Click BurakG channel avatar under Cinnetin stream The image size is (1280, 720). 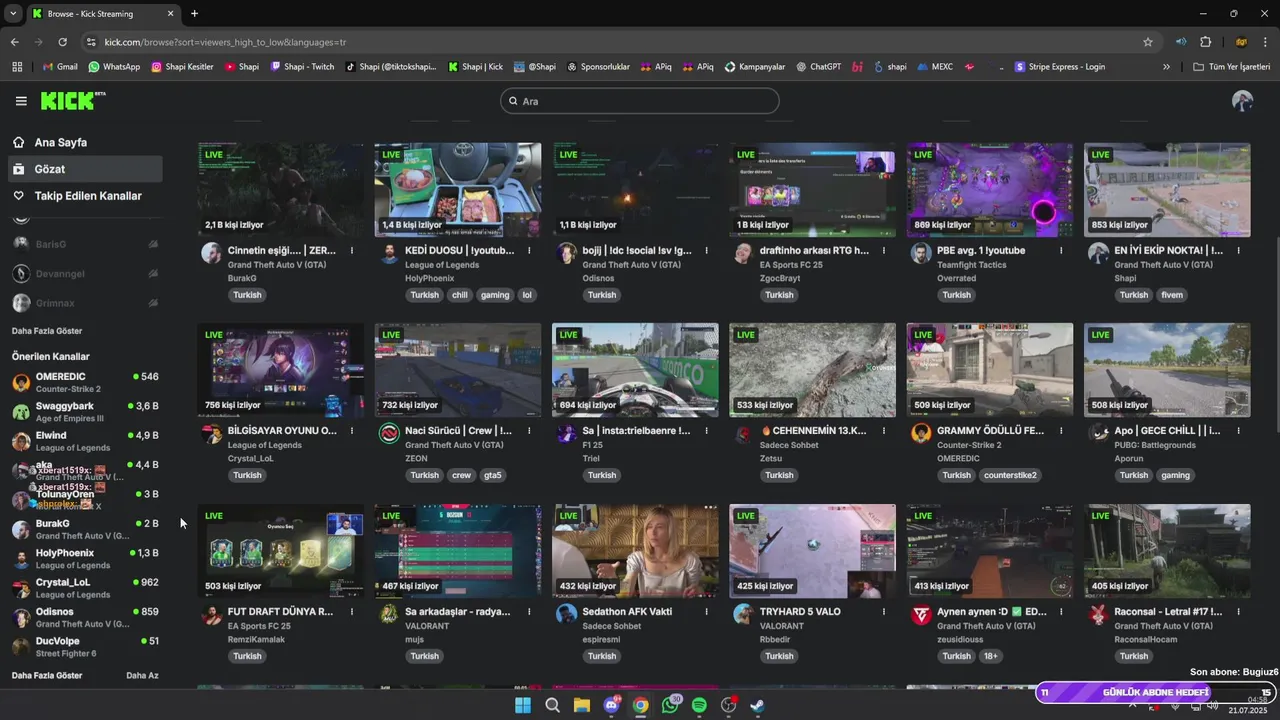tap(211, 253)
